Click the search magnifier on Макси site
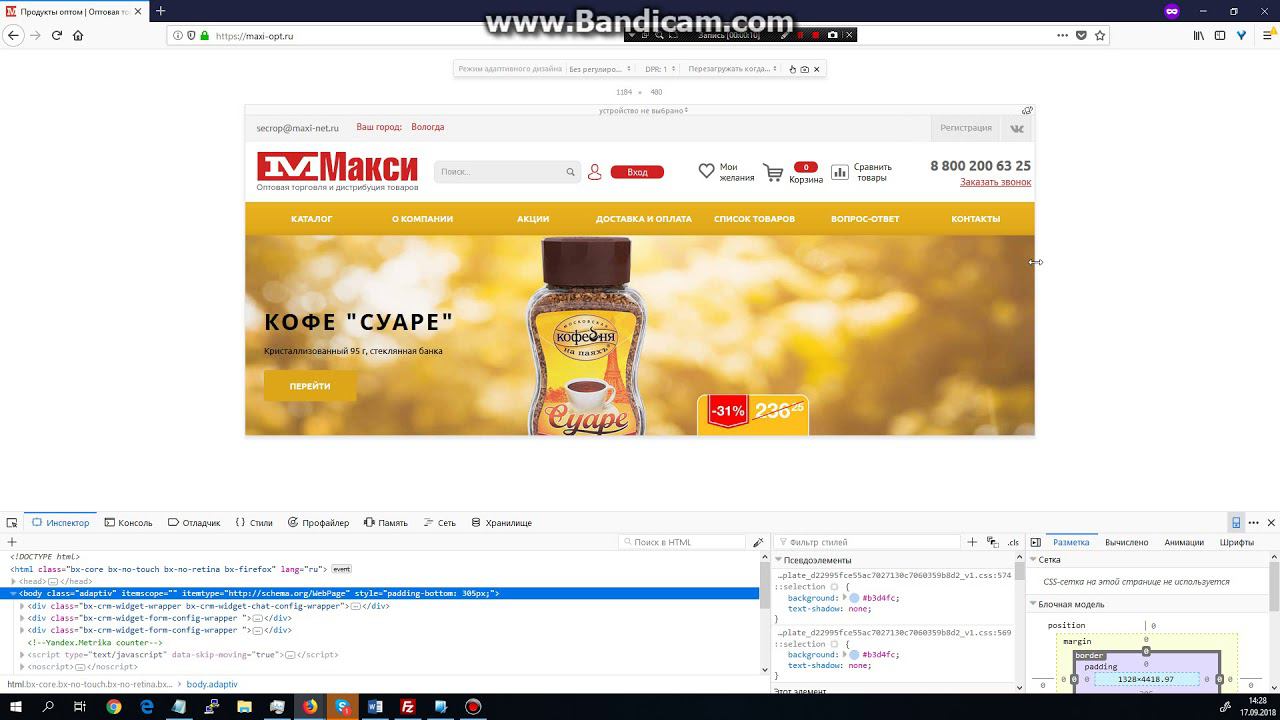The image size is (1280, 720). tap(571, 172)
